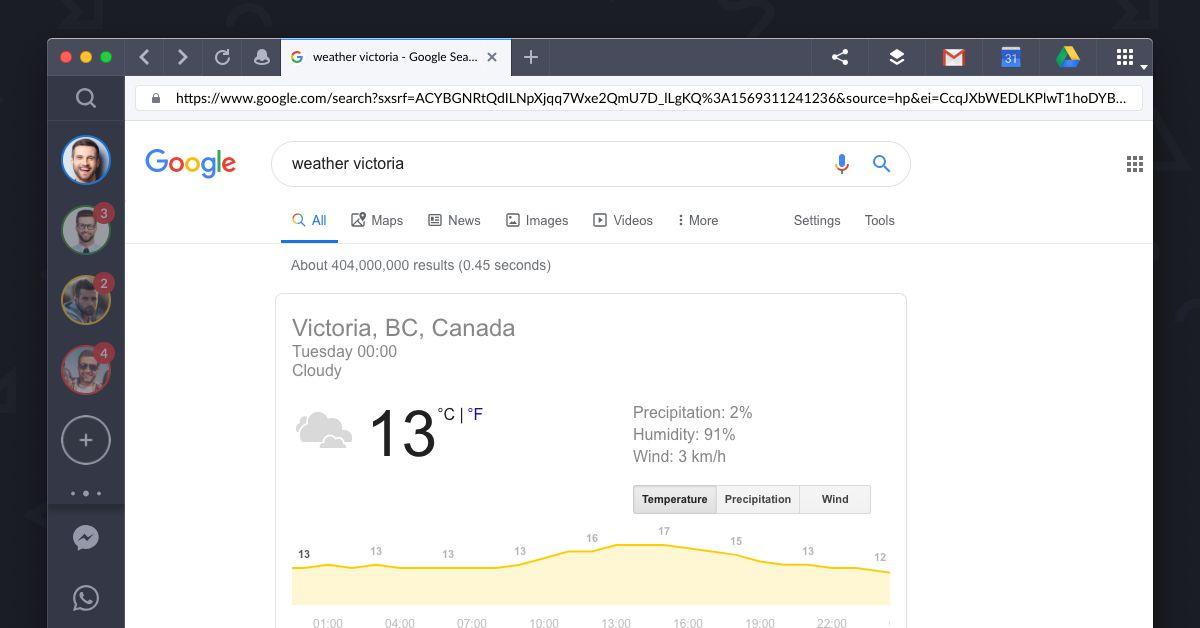Open Messenger in the sidebar
Viewport: 1200px width, 628px height.
point(86,538)
